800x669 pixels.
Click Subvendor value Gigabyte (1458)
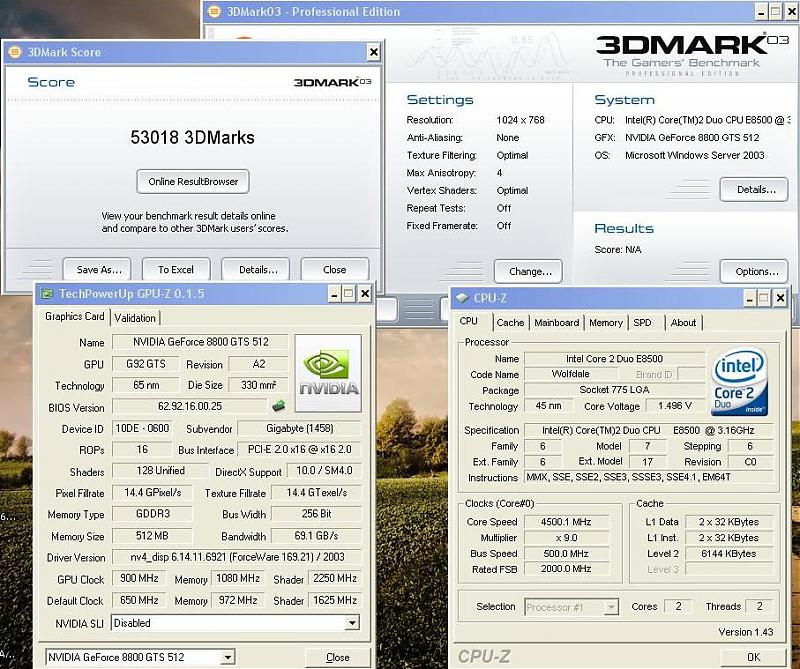[300, 429]
